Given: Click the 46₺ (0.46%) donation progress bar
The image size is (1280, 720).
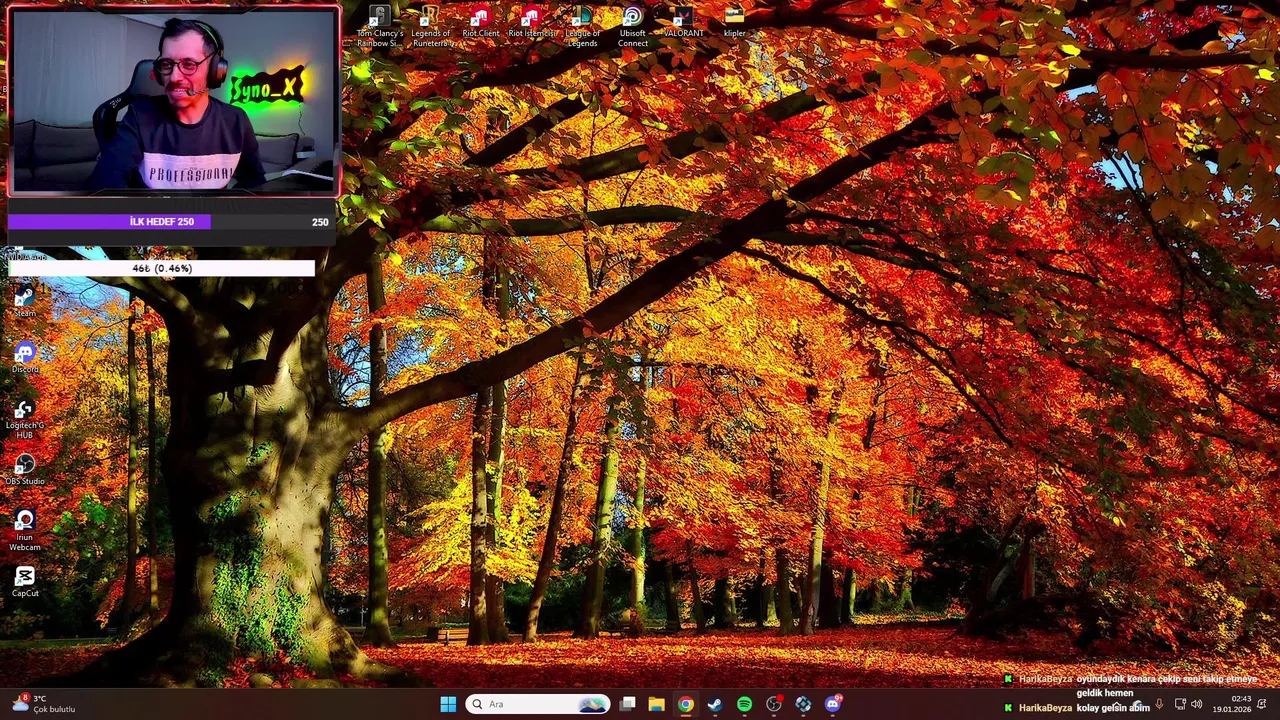Looking at the screenshot, I should (x=162, y=268).
